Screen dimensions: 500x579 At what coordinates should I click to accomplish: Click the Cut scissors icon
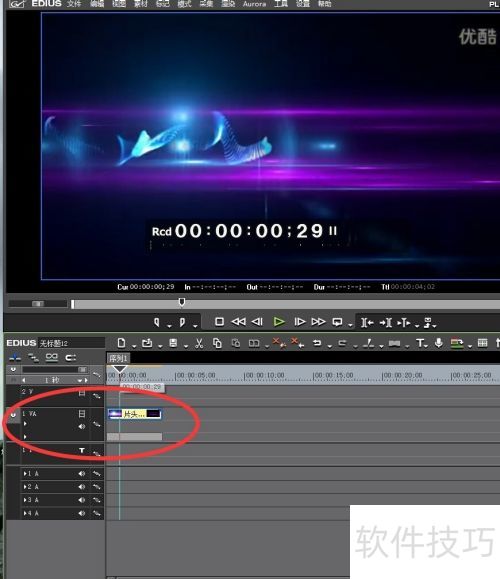(199, 343)
